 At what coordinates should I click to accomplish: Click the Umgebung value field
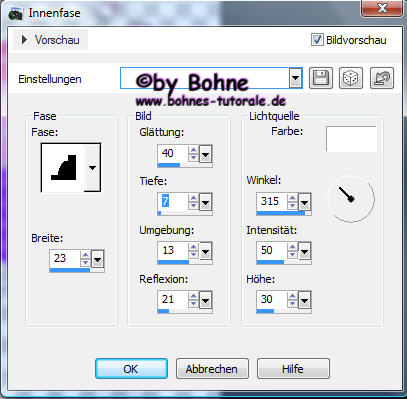173,251
